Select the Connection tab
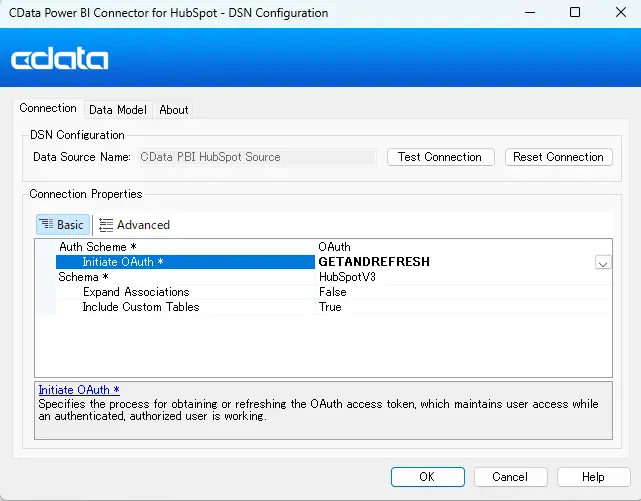The height and width of the screenshot is (501, 641). 48,109
